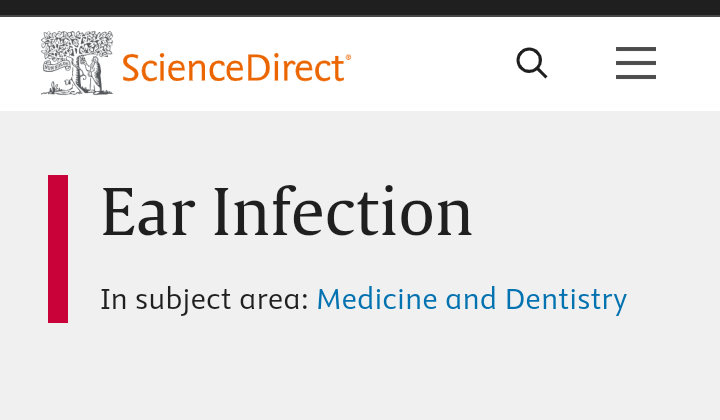Follow the Medicine and Dentistry link

pos(472,299)
